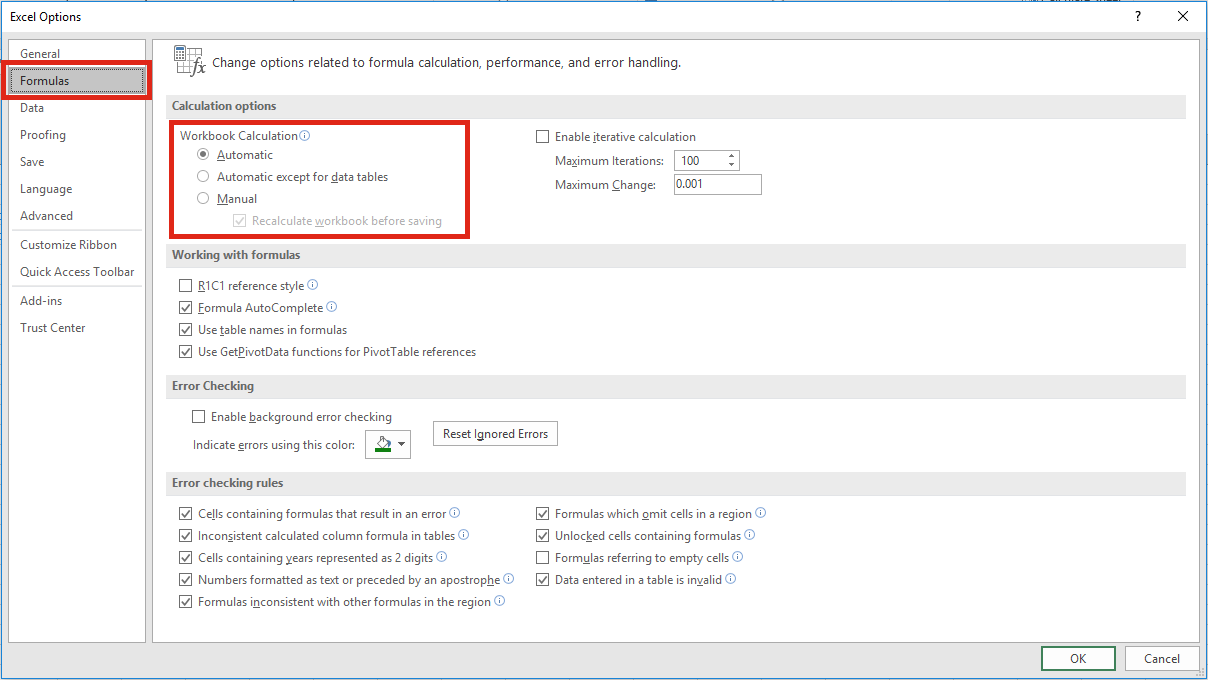
Task: Open Customize Ribbon settings
Action: 77,245
